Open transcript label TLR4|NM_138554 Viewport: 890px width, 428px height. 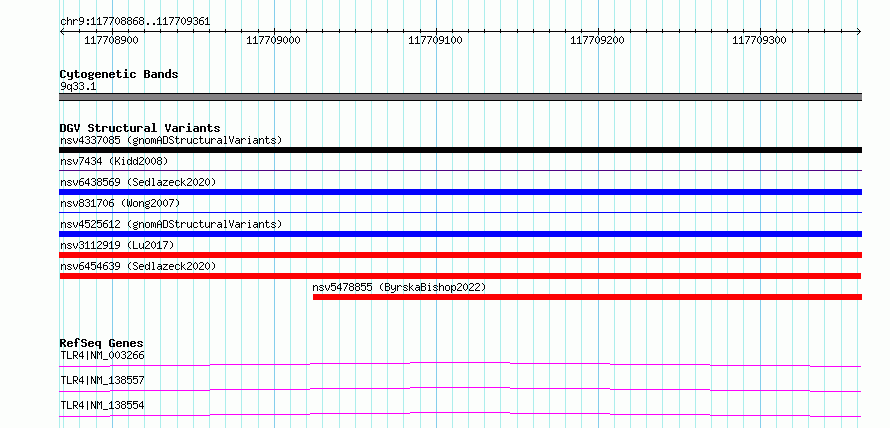102,405
